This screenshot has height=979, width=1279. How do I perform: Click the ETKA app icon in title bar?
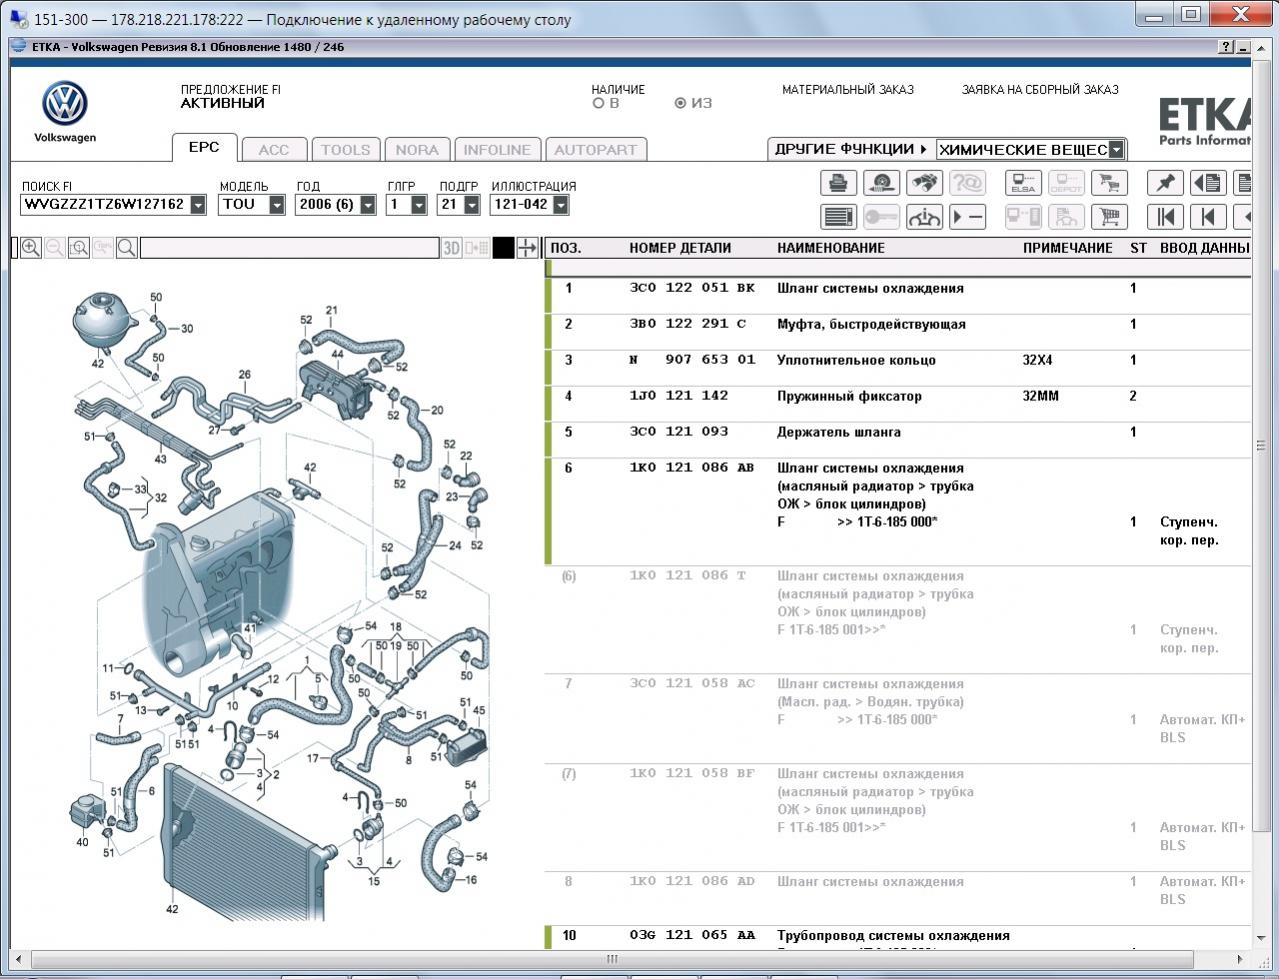point(19,47)
